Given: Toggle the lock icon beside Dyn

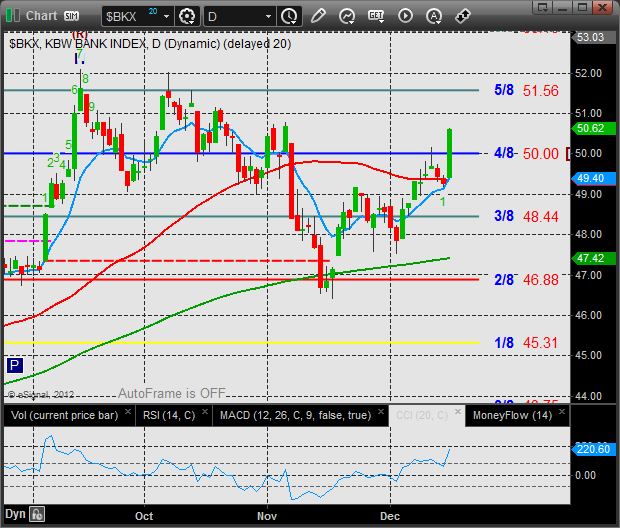Looking at the screenshot, I should [37, 515].
